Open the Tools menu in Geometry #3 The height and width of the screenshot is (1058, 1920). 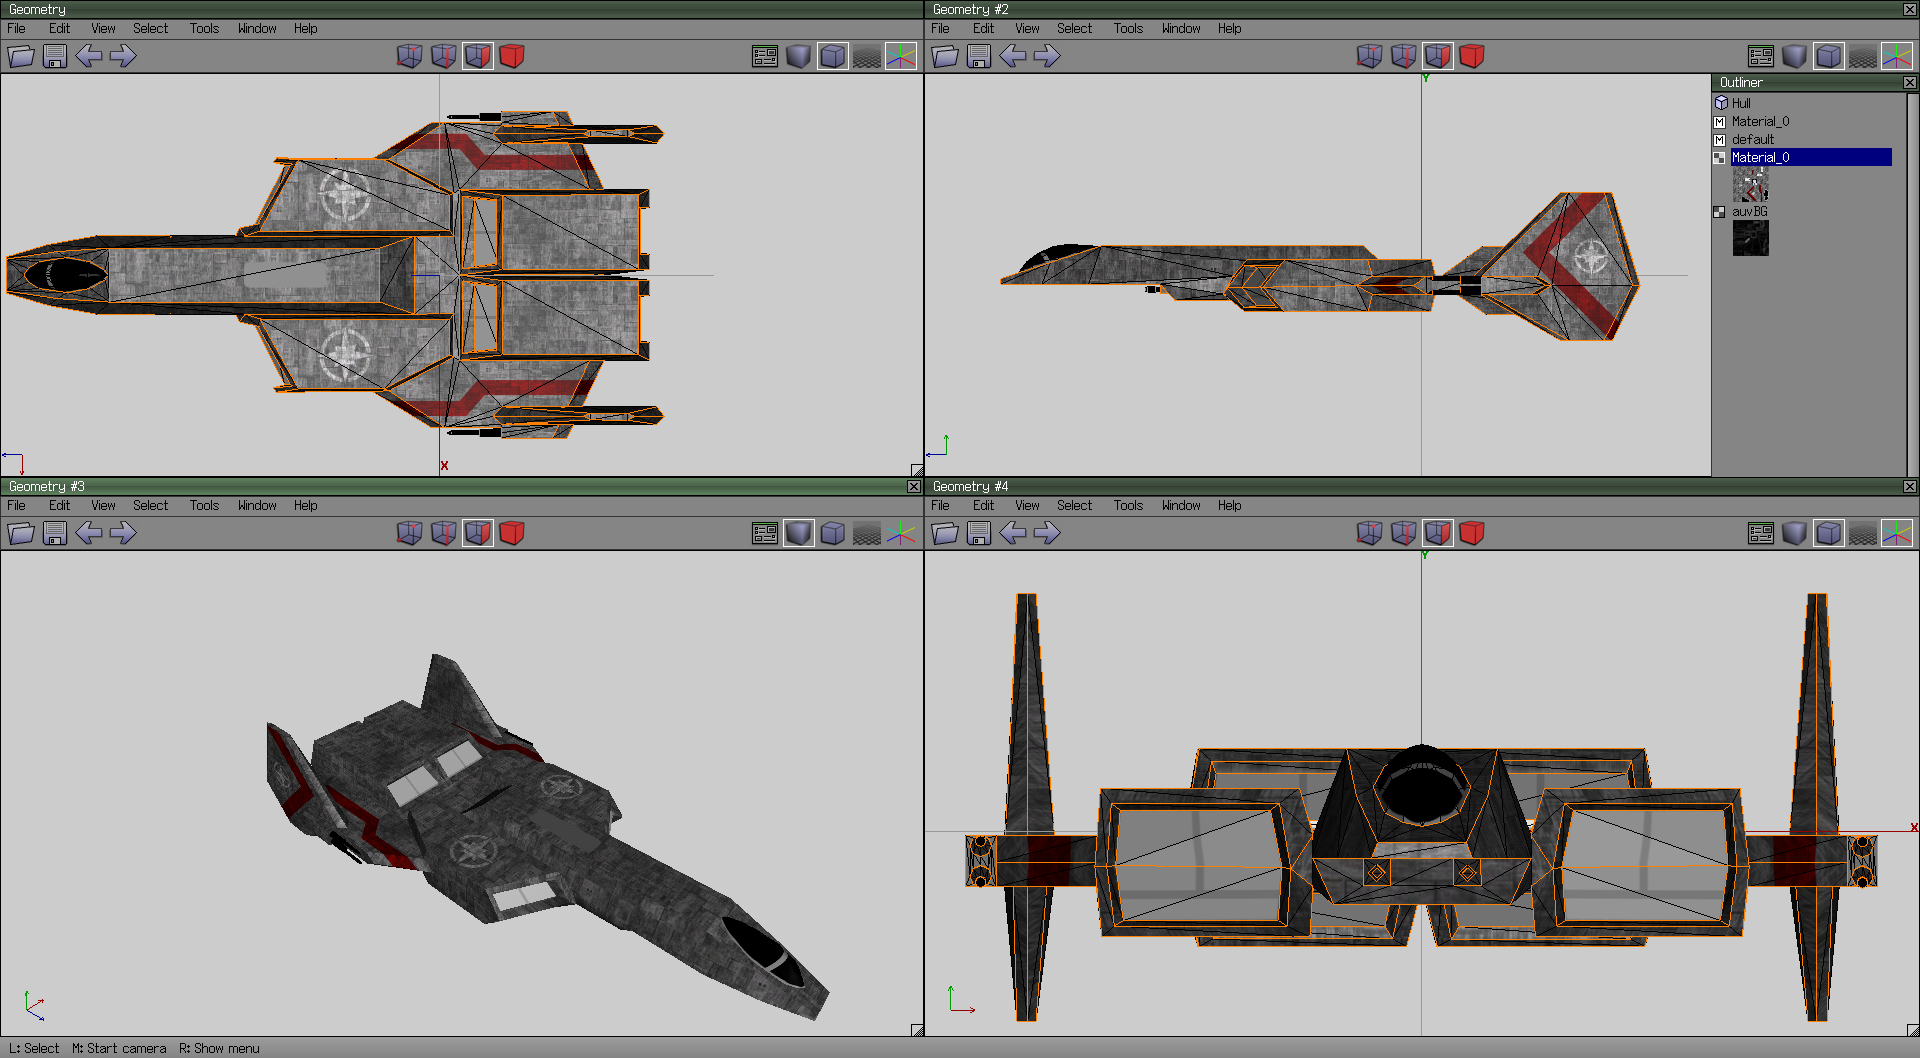point(204,506)
